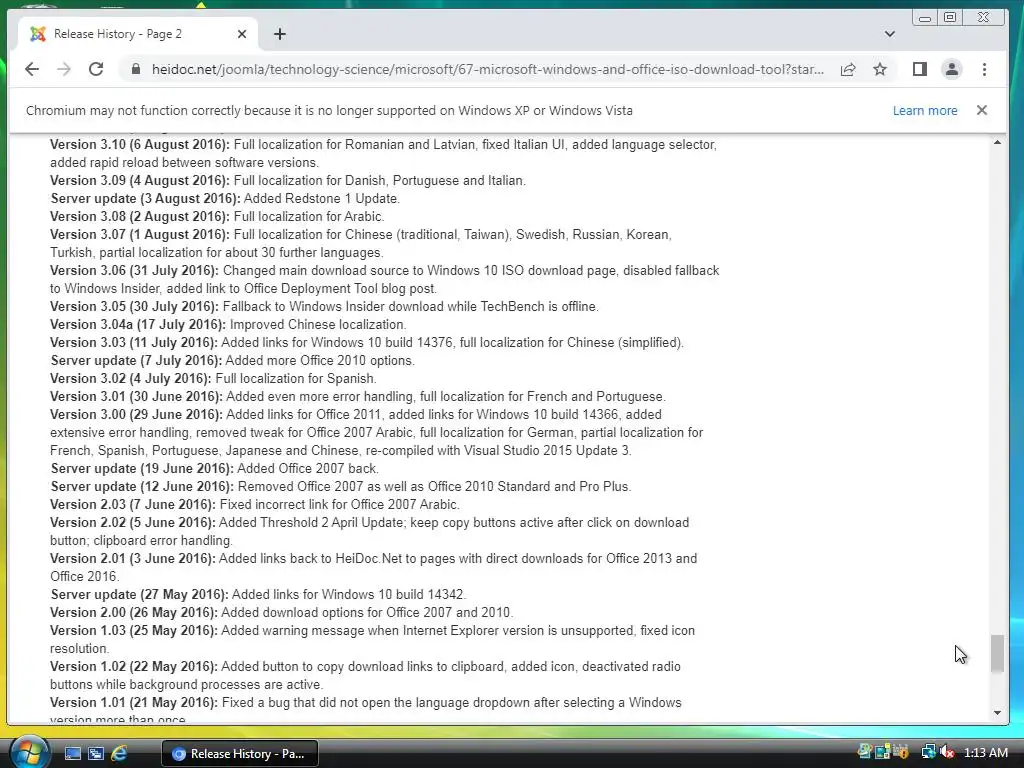
Task: Open the Windows Start orb
Action: [x=29, y=752]
